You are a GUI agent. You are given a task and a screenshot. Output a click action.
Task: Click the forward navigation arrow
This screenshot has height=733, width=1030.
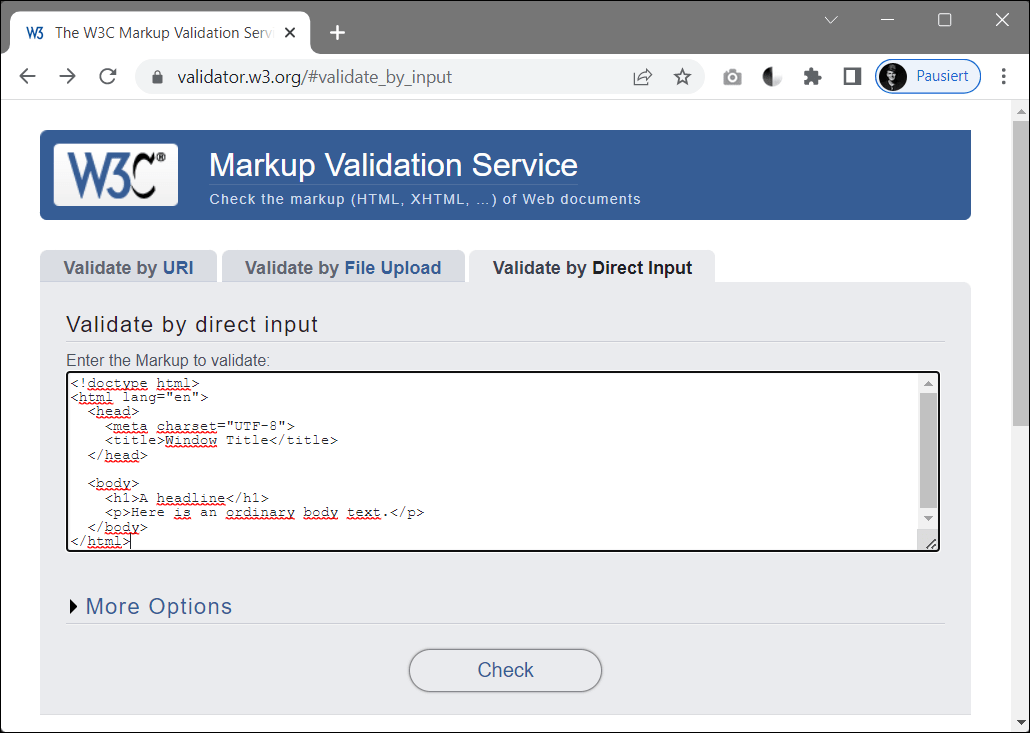pos(67,76)
